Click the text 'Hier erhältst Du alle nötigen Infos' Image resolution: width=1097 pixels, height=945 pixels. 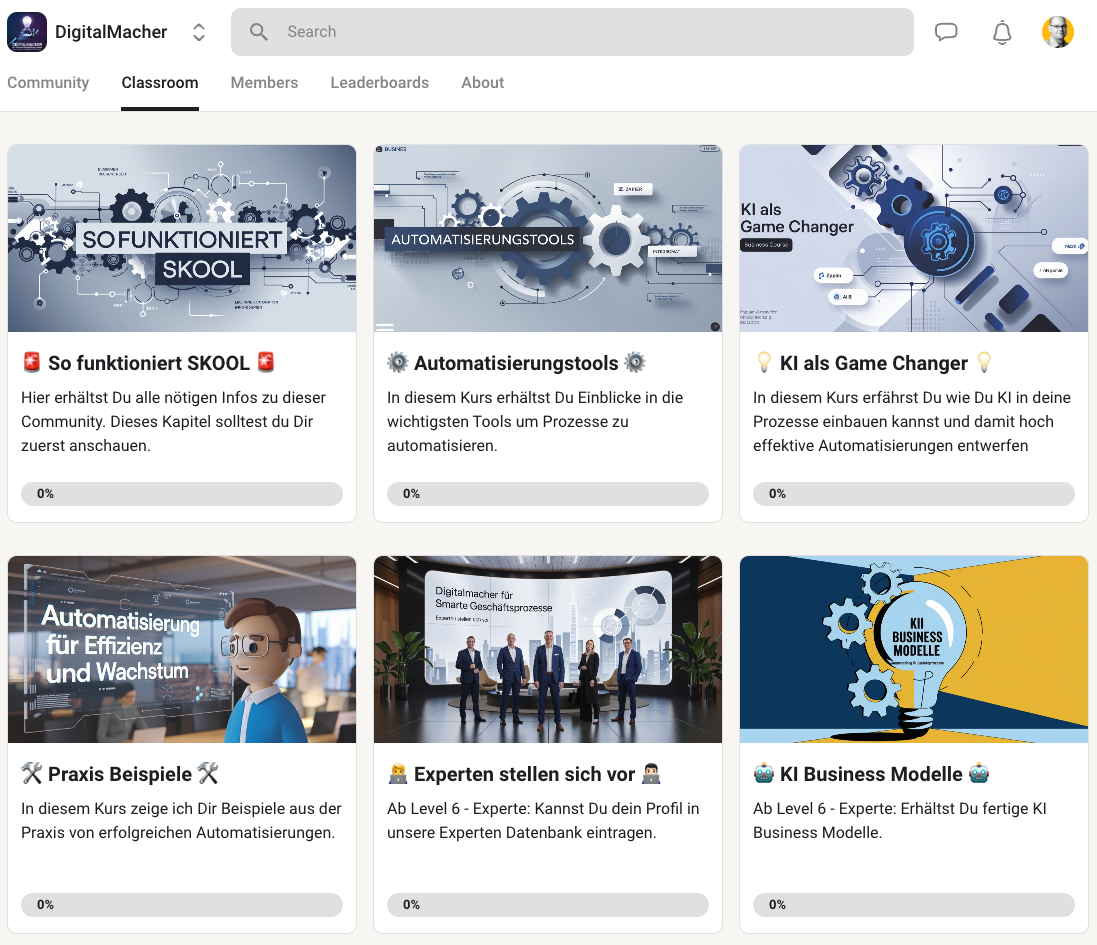(141, 397)
